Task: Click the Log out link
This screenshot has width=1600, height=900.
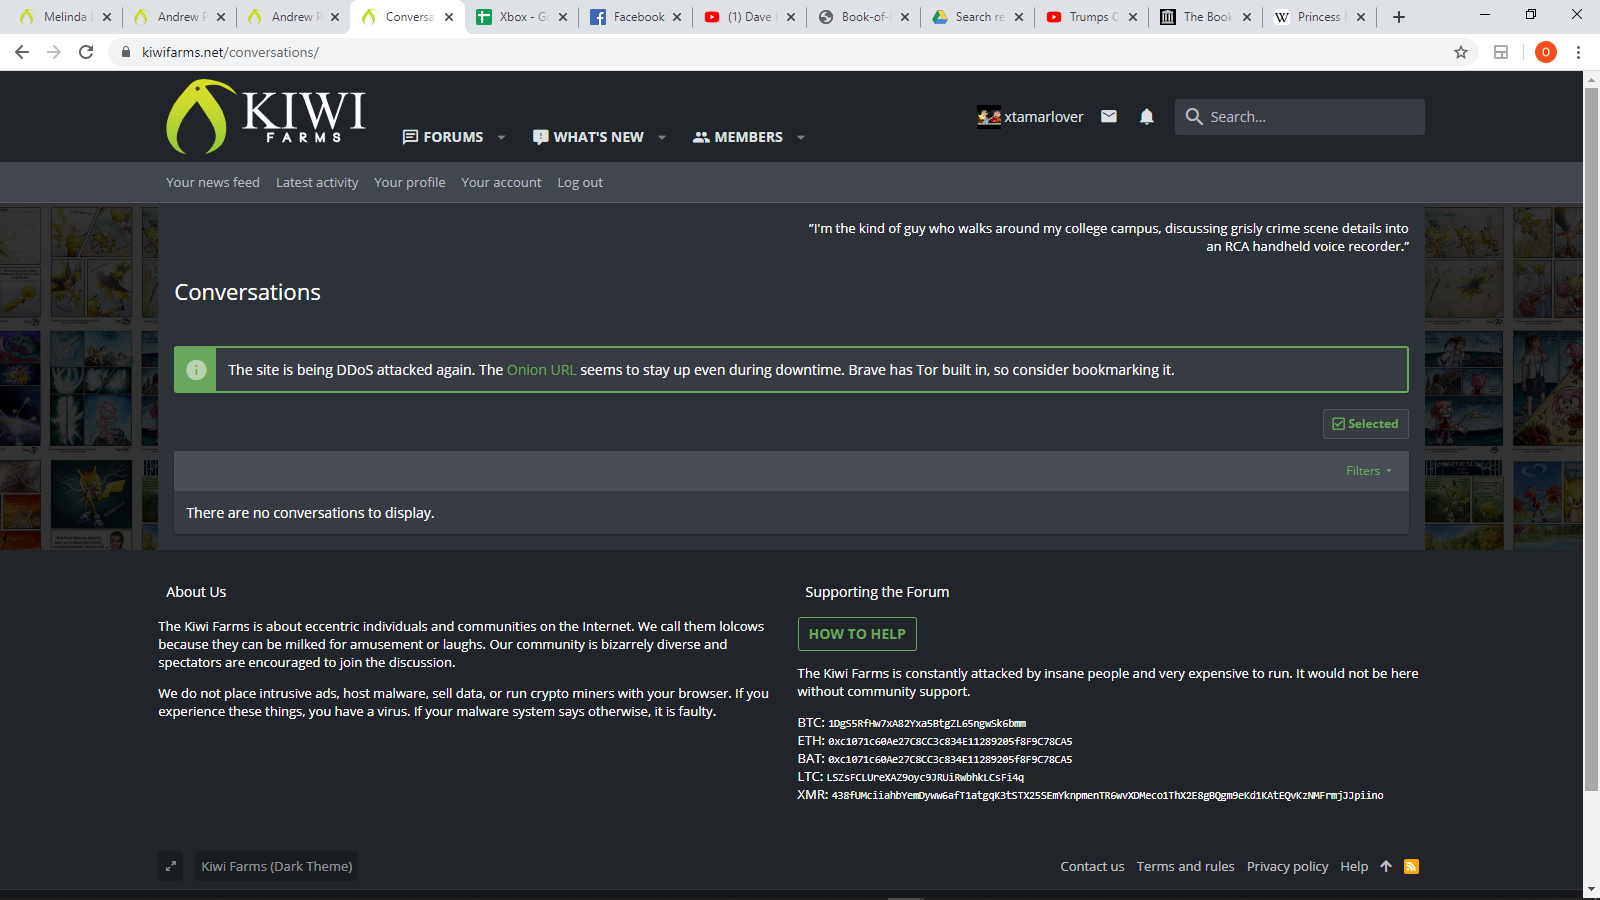Action: [580, 182]
